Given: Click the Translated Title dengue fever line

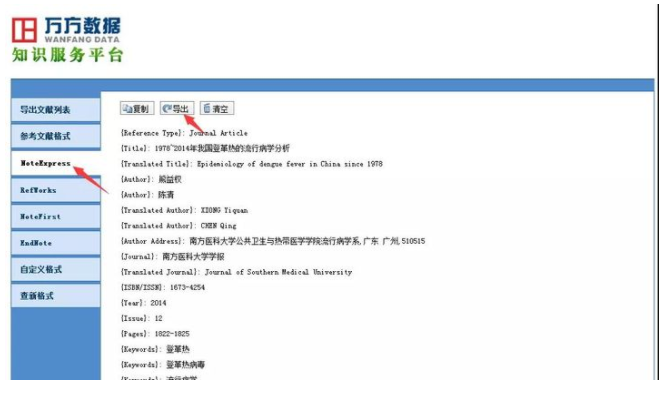Looking at the screenshot, I should tap(251, 164).
